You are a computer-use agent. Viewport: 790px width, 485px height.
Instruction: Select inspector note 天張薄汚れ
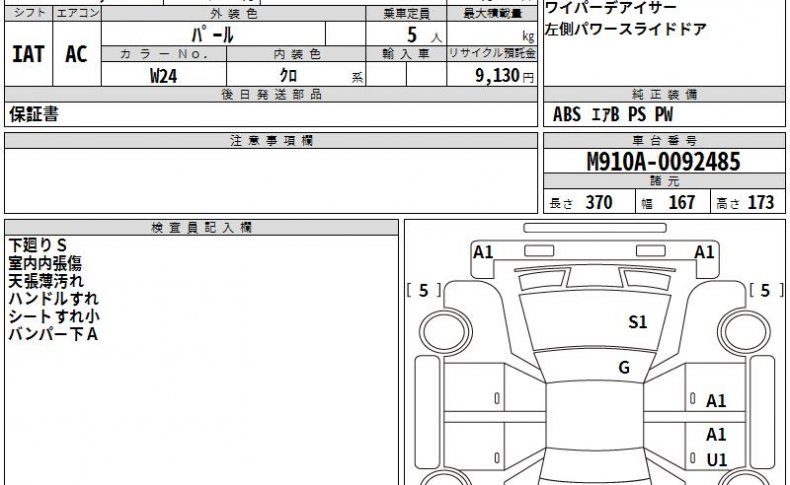(46, 281)
